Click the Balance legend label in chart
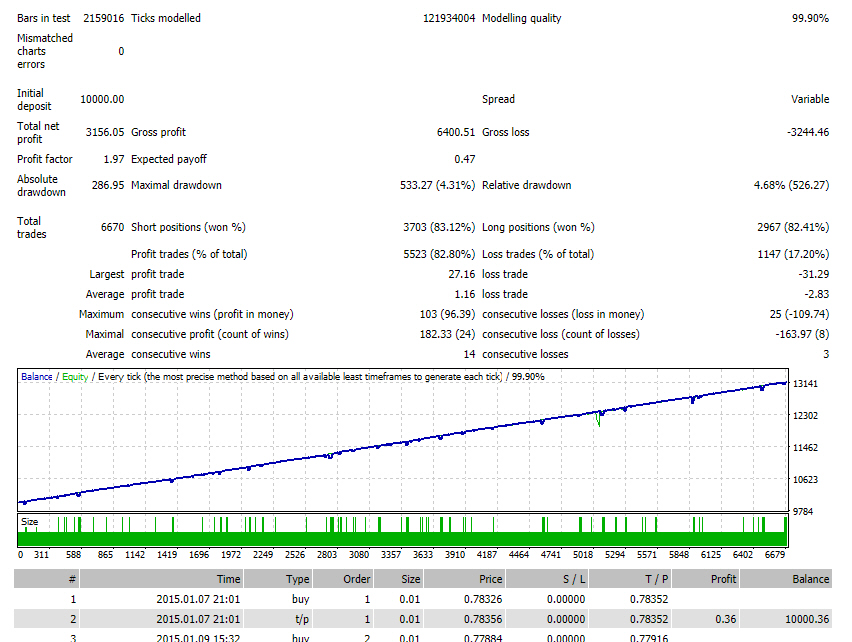The image size is (852, 642). pyautogui.click(x=37, y=377)
